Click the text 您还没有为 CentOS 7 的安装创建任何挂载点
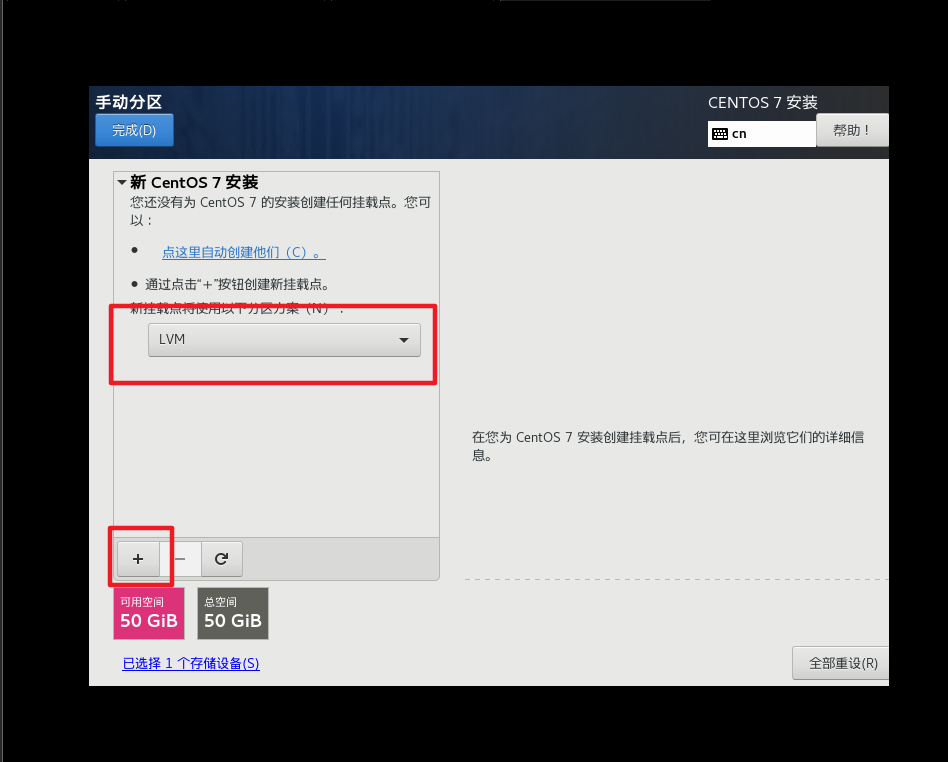Viewport: 948px width, 762px height. coord(261,202)
